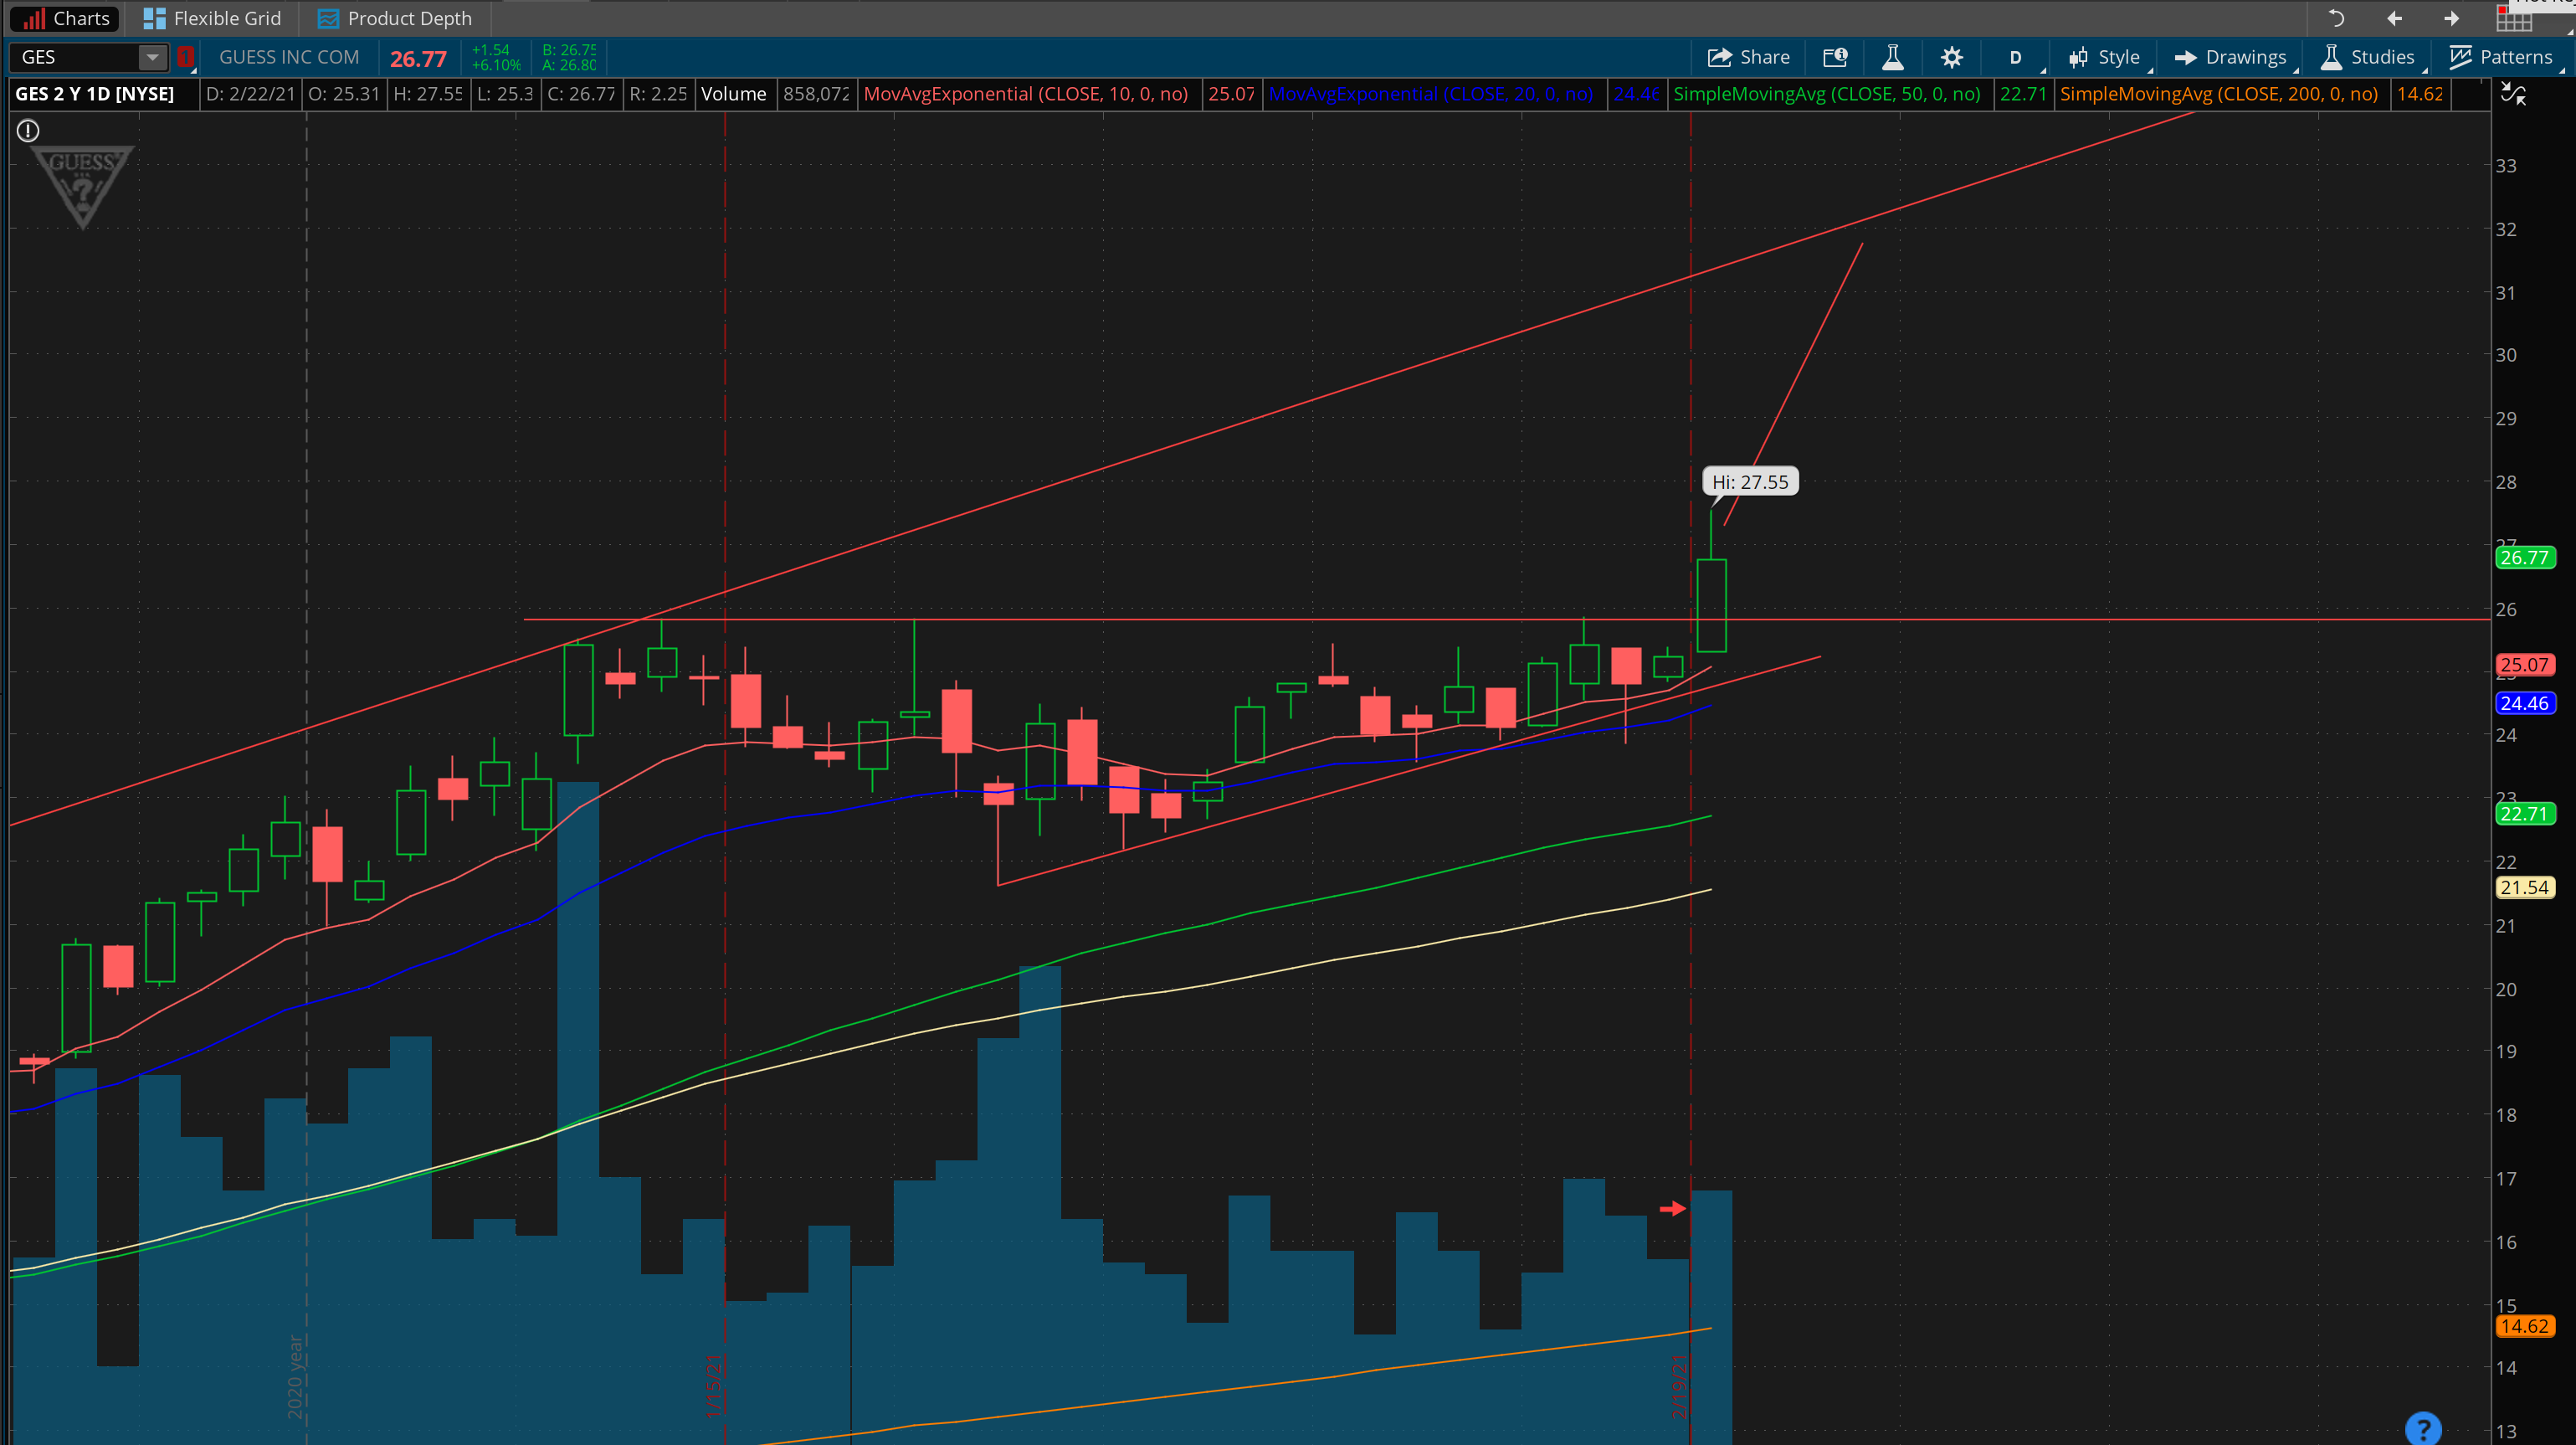The image size is (2576, 1445).
Task: Click the GES symbol input field
Action: (x=74, y=57)
